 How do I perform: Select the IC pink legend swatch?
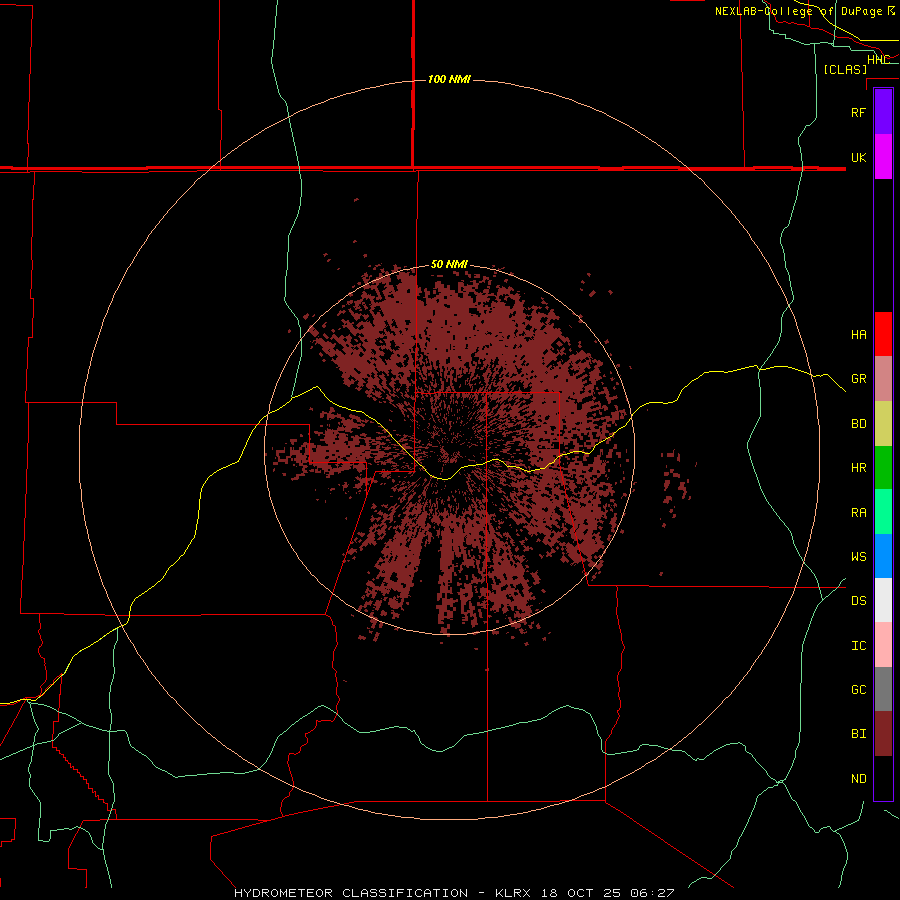pyautogui.click(x=883, y=645)
